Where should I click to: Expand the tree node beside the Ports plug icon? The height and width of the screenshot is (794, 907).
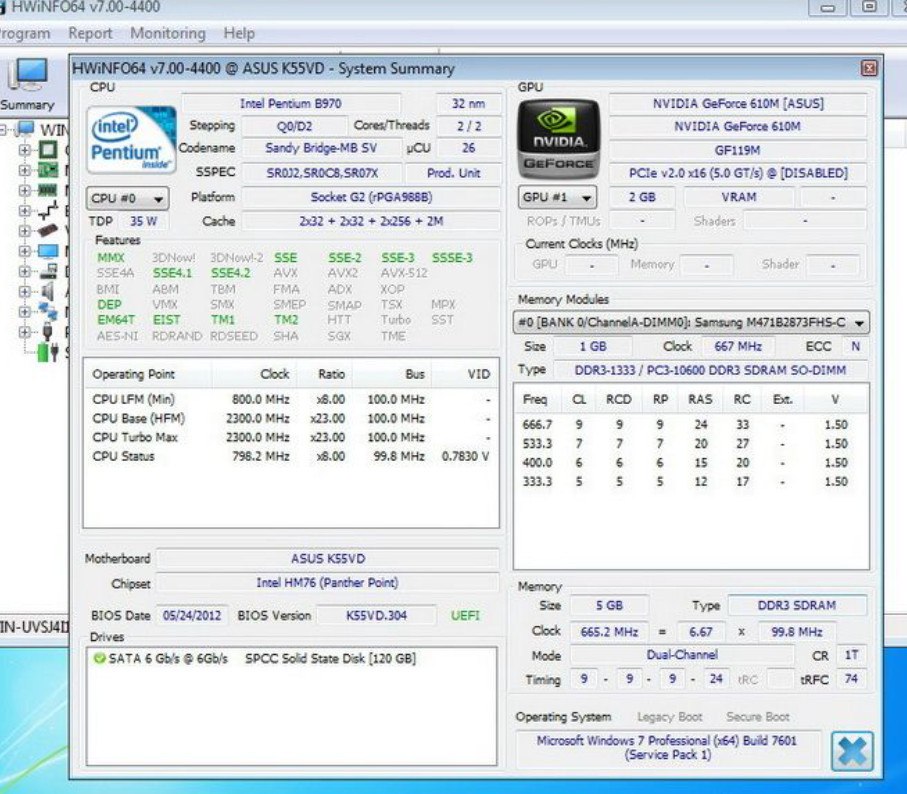coord(24,332)
